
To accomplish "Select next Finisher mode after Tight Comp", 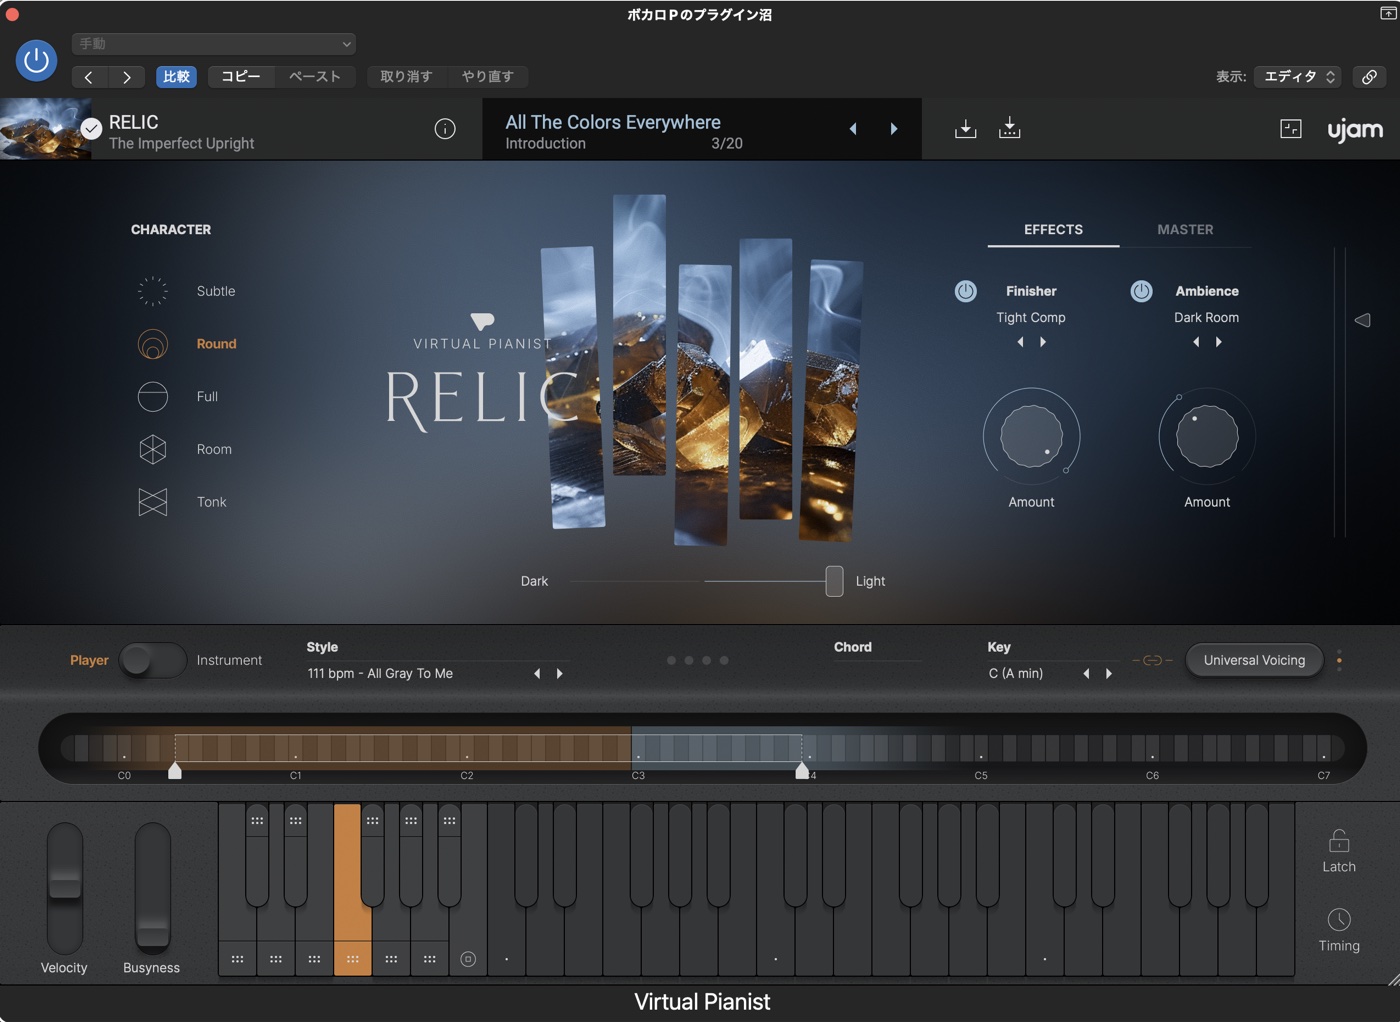I will pos(1043,342).
